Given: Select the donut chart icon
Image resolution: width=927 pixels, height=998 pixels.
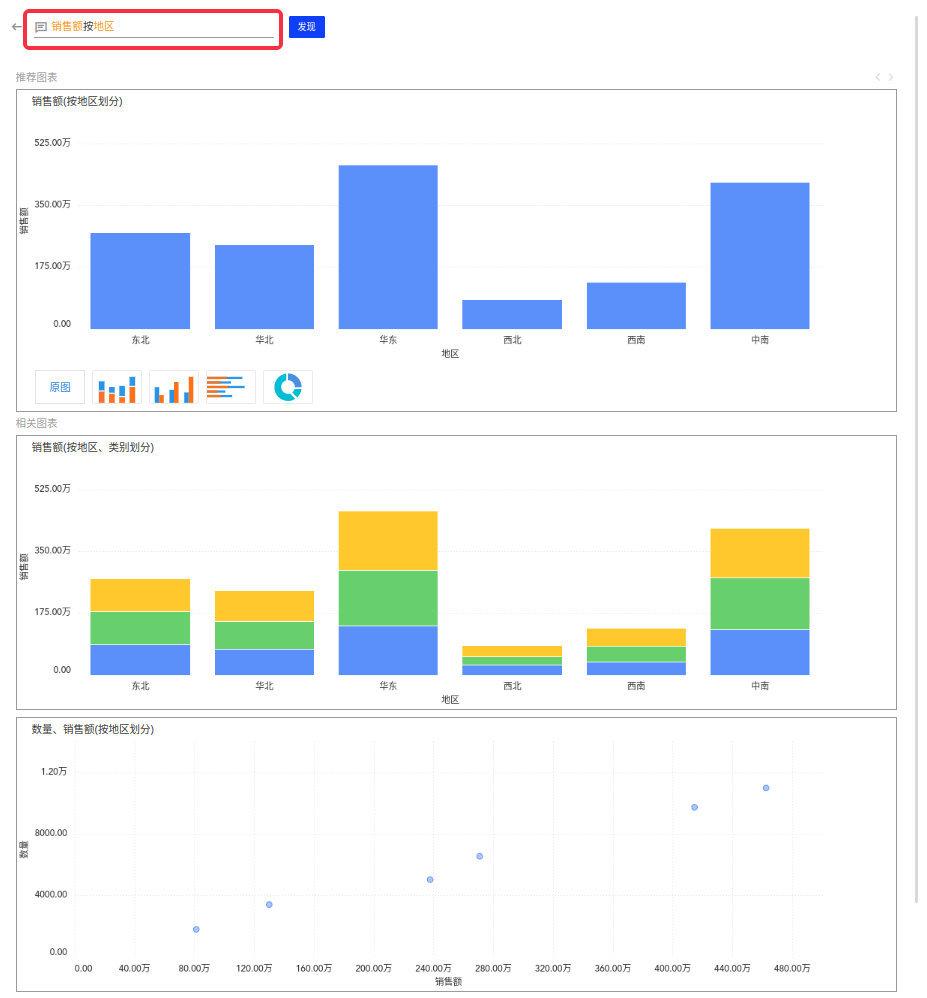Looking at the screenshot, I should tap(288, 387).
